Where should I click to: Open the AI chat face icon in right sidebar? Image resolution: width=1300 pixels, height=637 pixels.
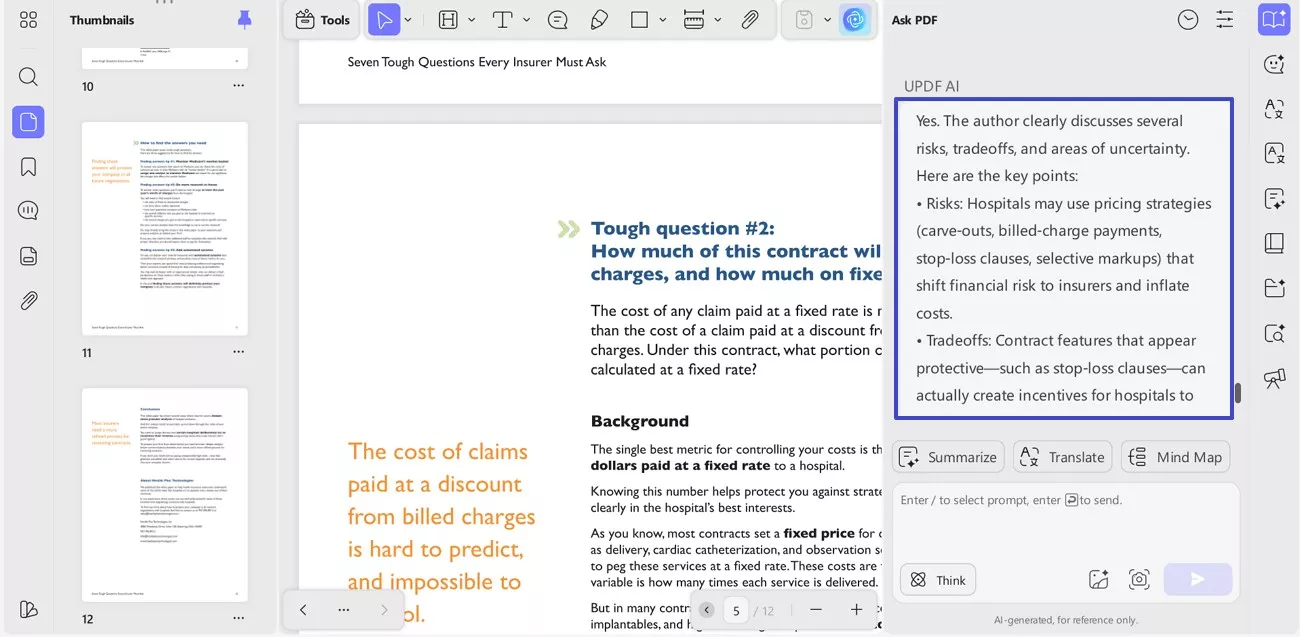click(x=1274, y=64)
